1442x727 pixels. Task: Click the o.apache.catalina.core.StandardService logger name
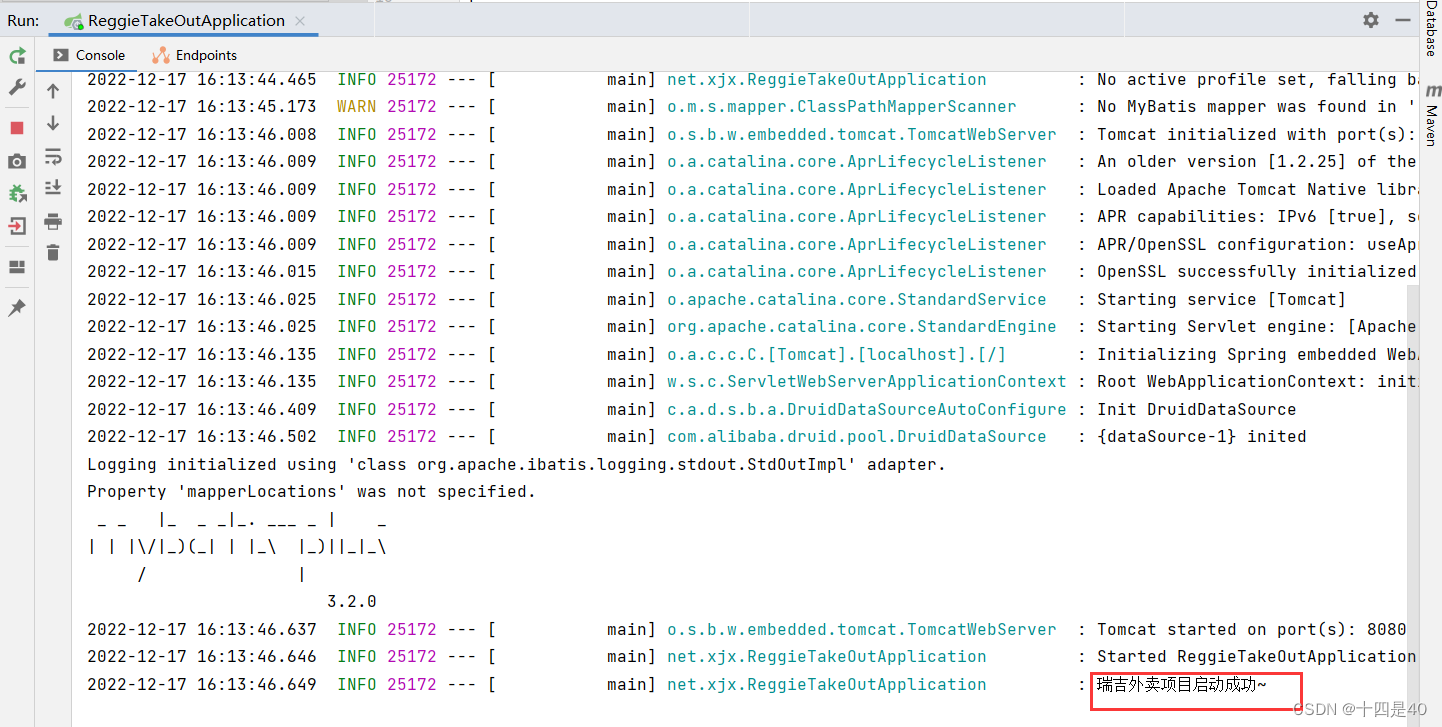(857, 299)
